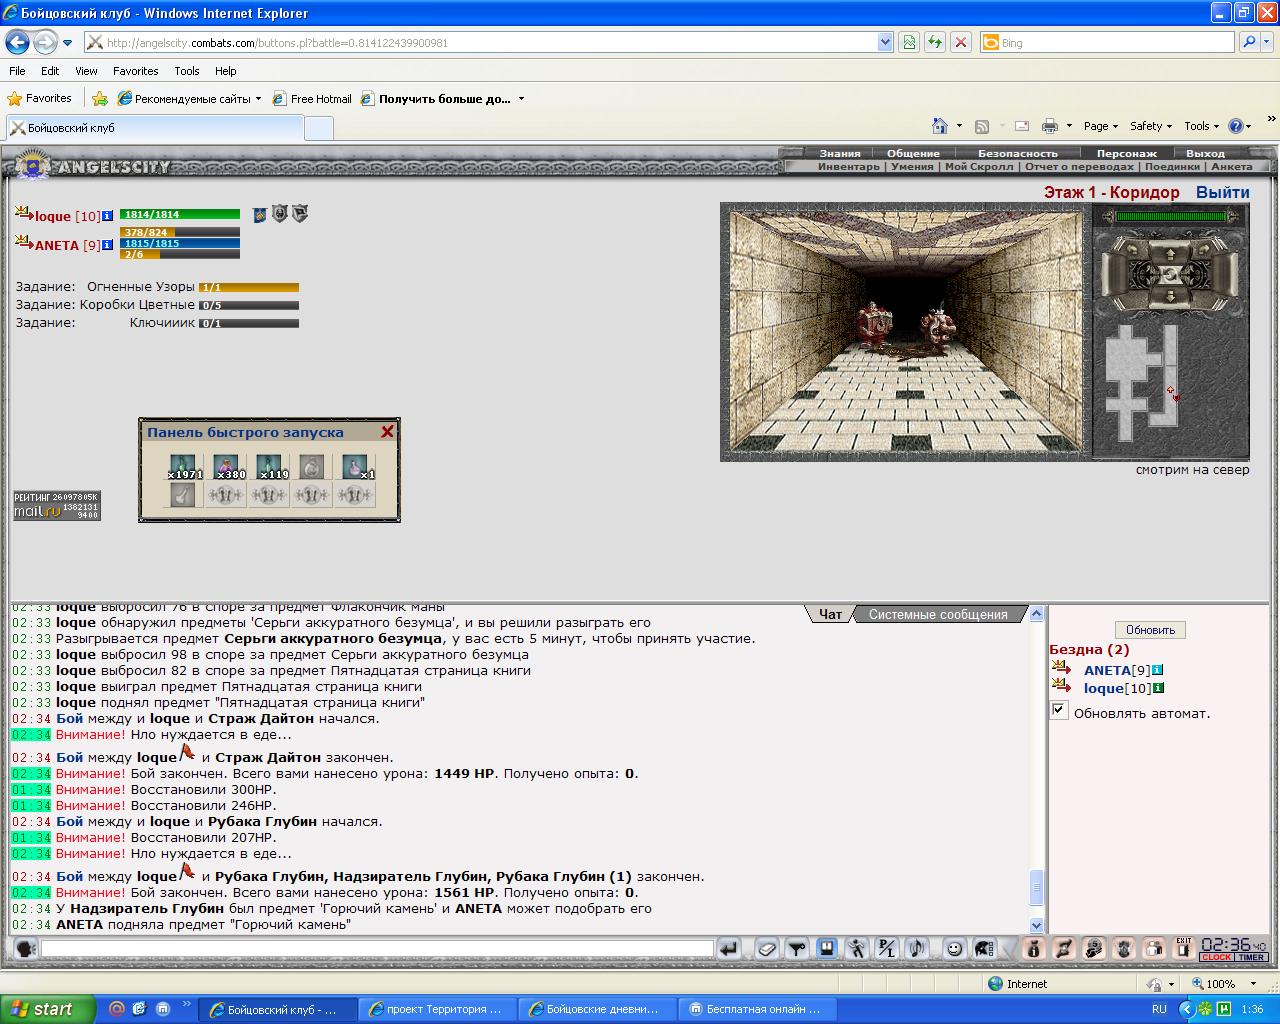1280x1024 pixels.
Task: Expand the Tools dropdown in command bar
Action: (x=1216, y=126)
